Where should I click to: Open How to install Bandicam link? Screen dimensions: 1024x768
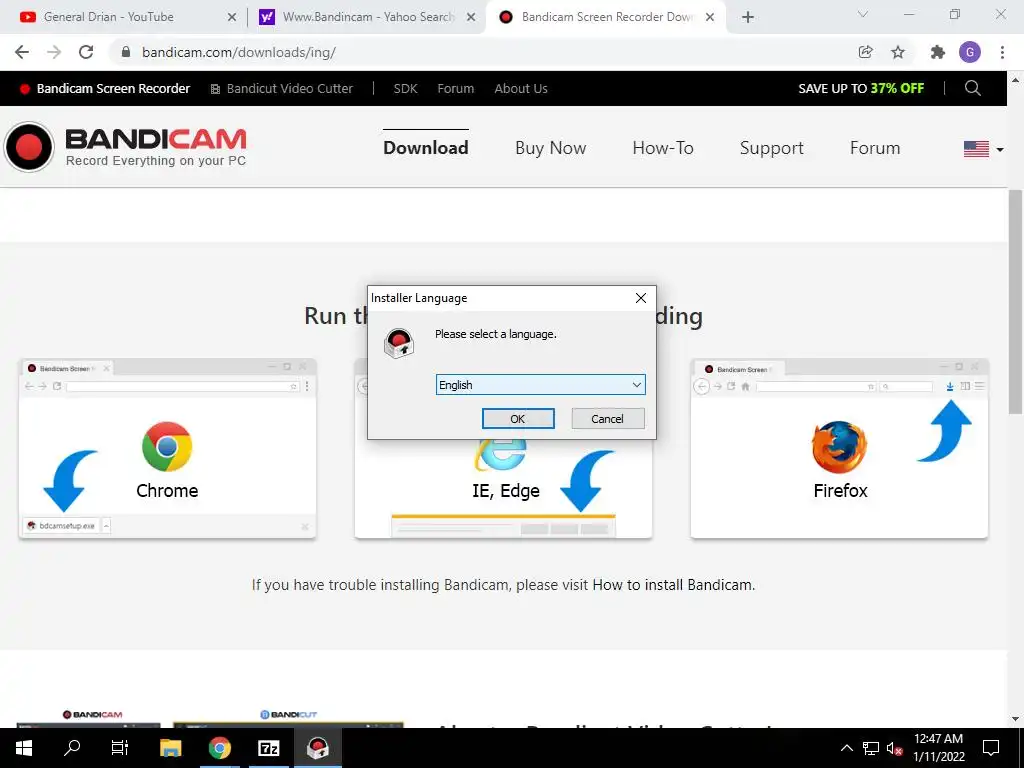click(673, 584)
